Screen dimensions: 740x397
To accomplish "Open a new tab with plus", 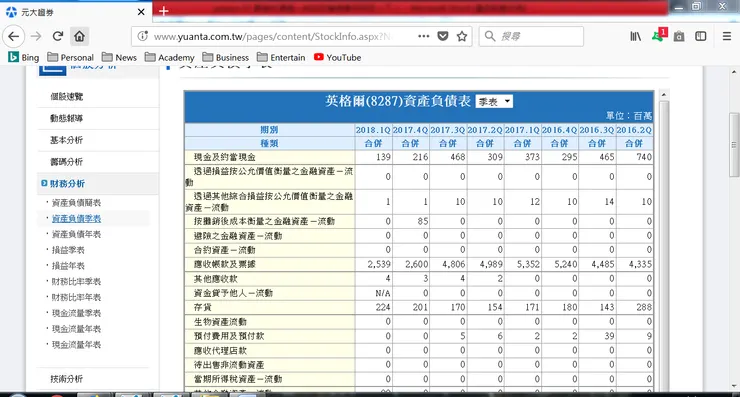I will pyautogui.click(x=164, y=11).
